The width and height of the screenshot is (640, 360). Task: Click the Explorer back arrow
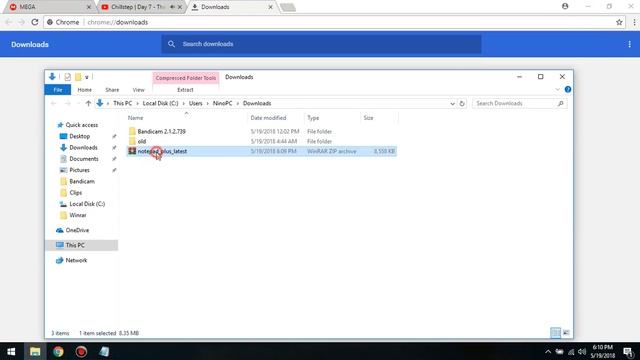[x=53, y=104]
